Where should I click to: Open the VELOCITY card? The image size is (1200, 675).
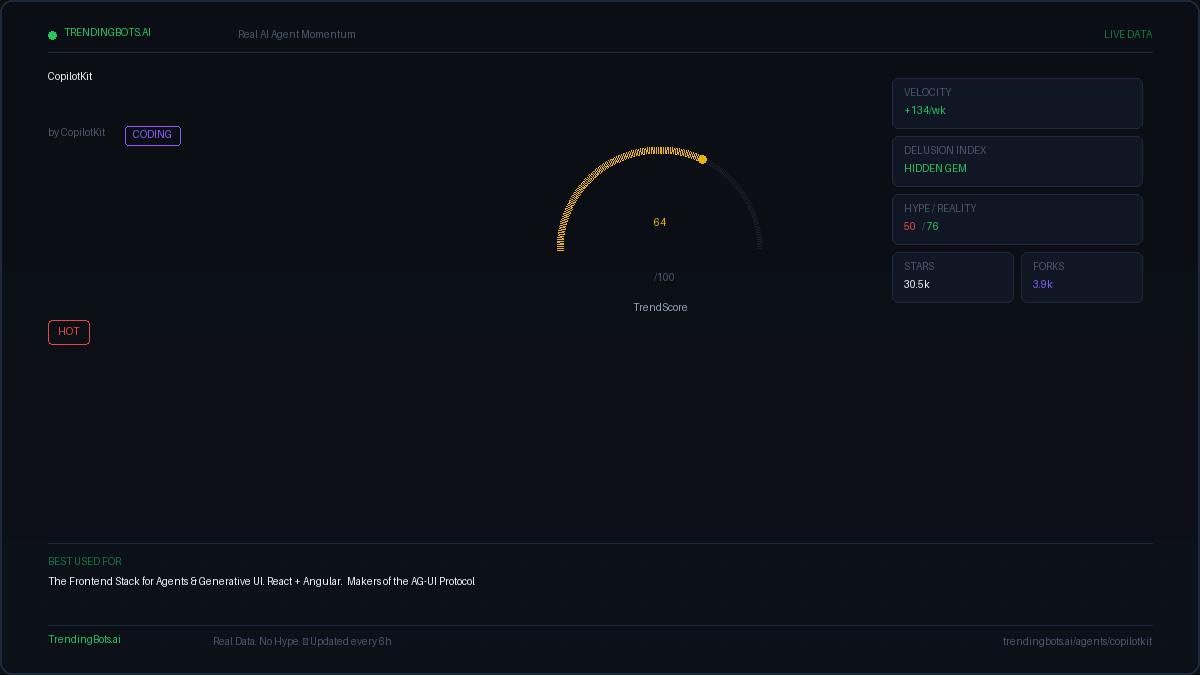1017,103
